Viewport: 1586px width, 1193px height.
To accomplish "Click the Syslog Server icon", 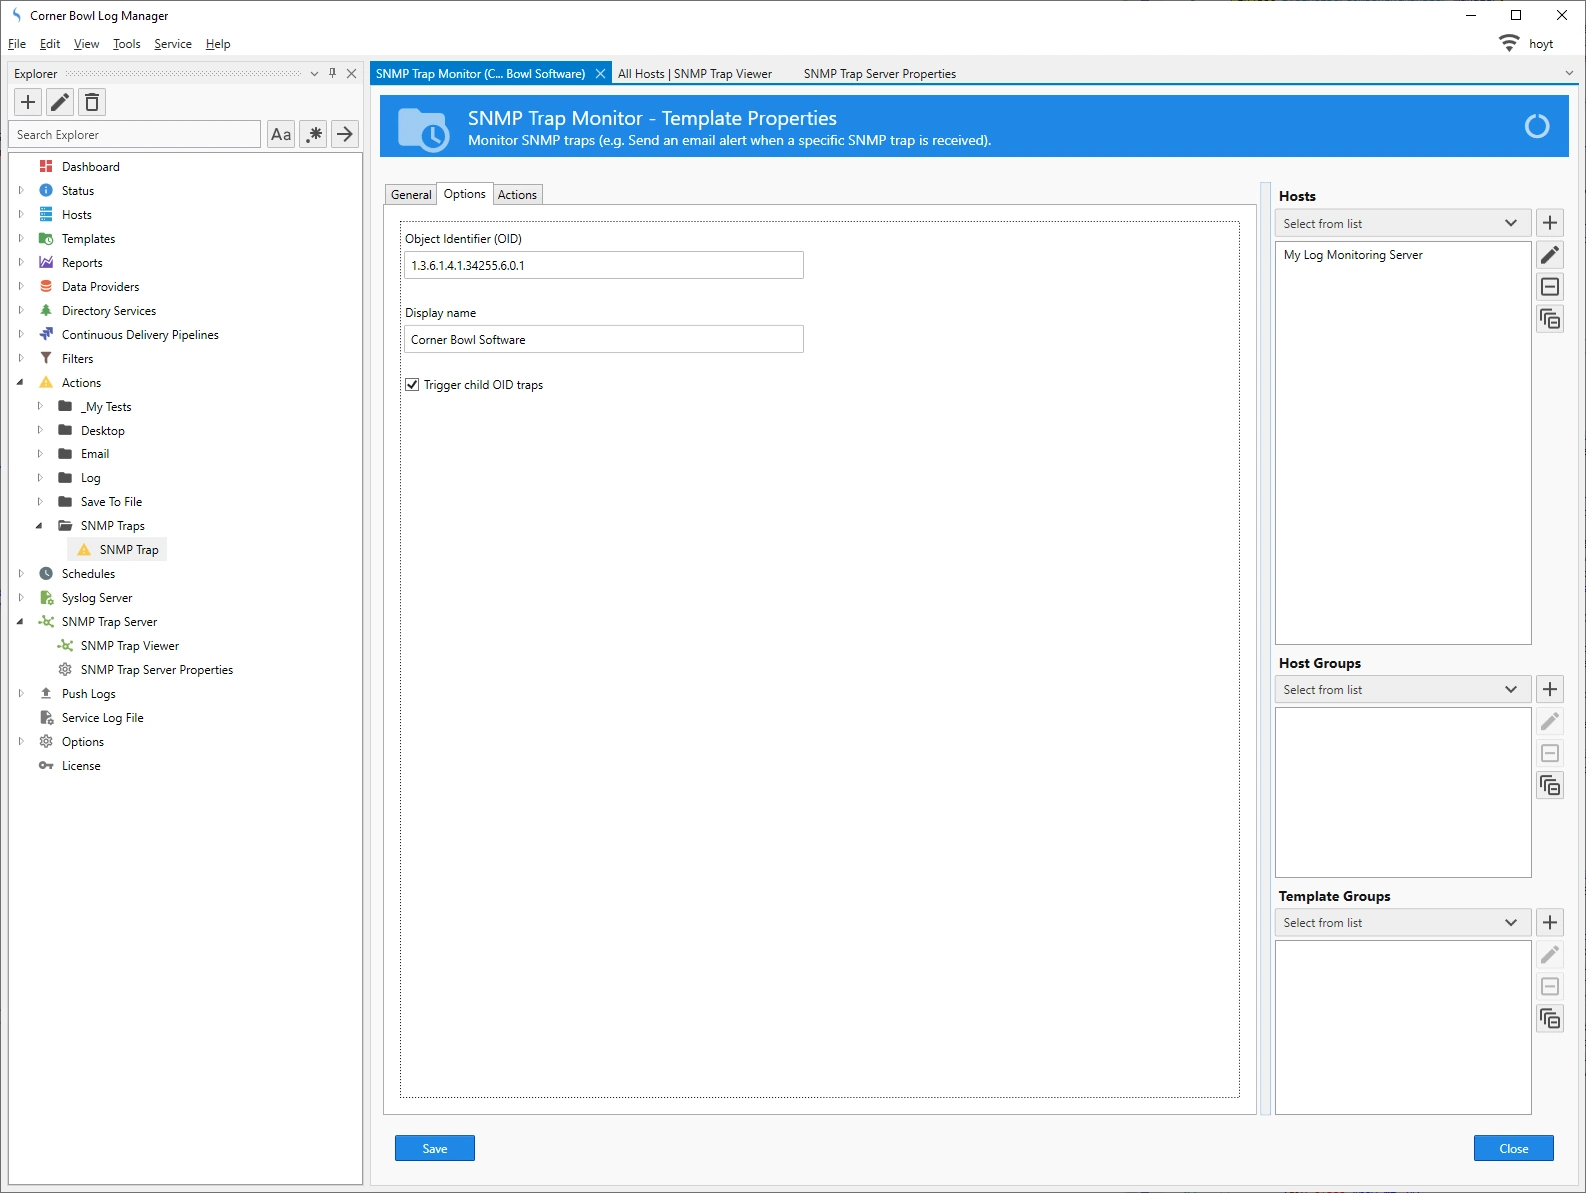I will (46, 597).
